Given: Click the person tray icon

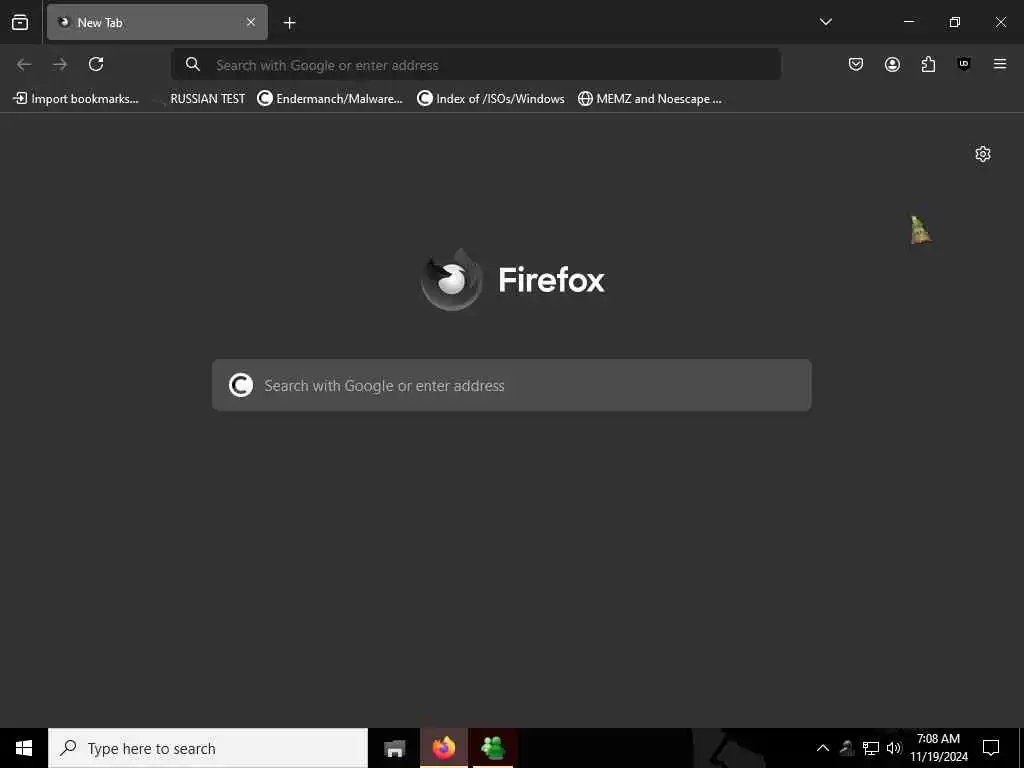Looking at the screenshot, I should click(x=847, y=748).
